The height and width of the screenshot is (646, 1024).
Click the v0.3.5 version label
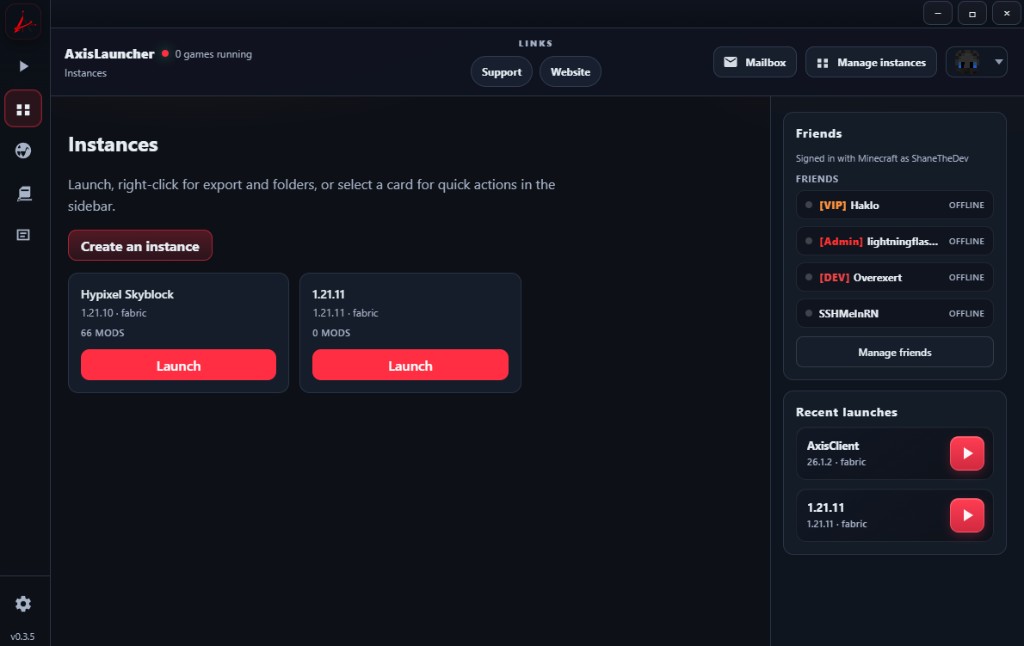(x=23, y=636)
